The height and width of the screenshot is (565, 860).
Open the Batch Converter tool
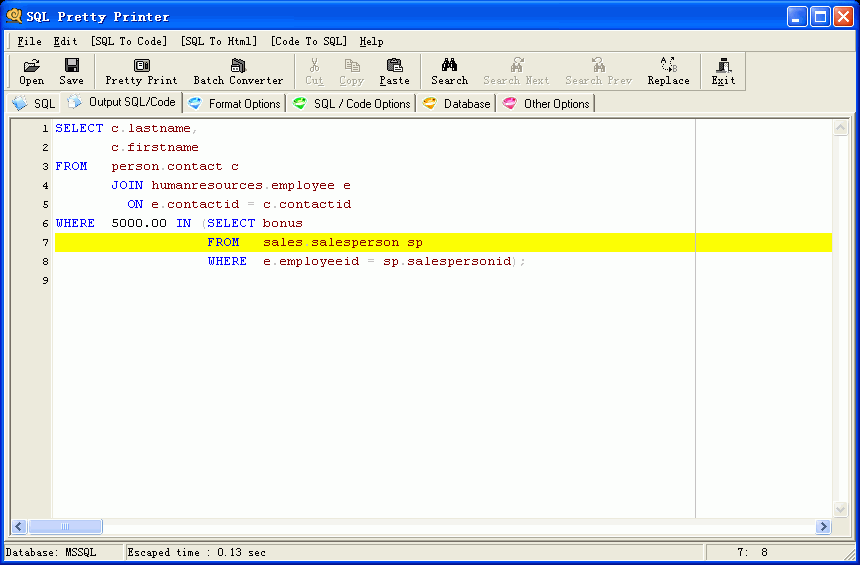tap(238, 72)
